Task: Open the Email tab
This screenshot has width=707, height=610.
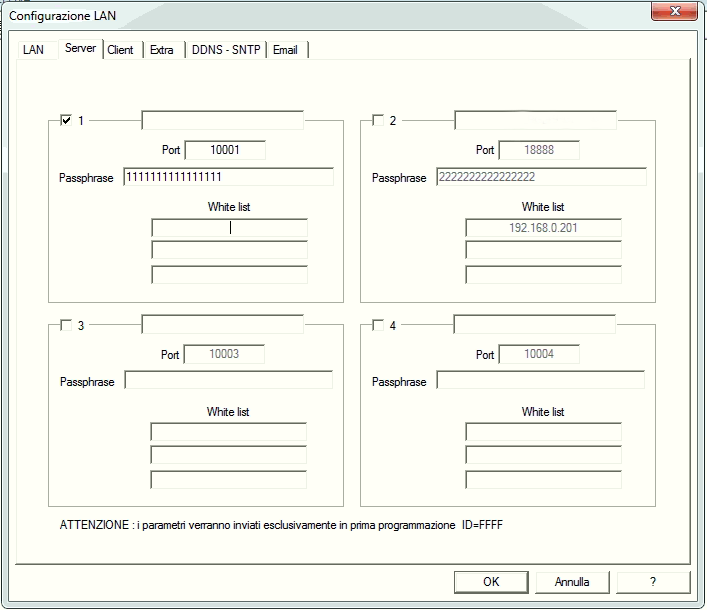Action: (x=285, y=50)
